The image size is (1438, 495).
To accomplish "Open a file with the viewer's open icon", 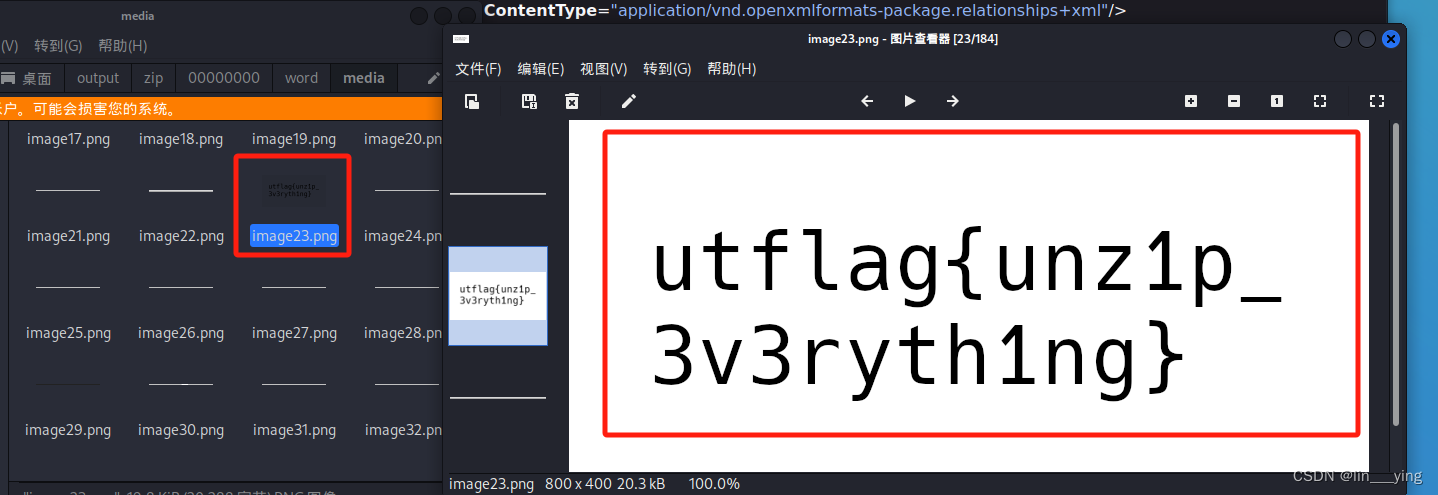I will click(471, 101).
